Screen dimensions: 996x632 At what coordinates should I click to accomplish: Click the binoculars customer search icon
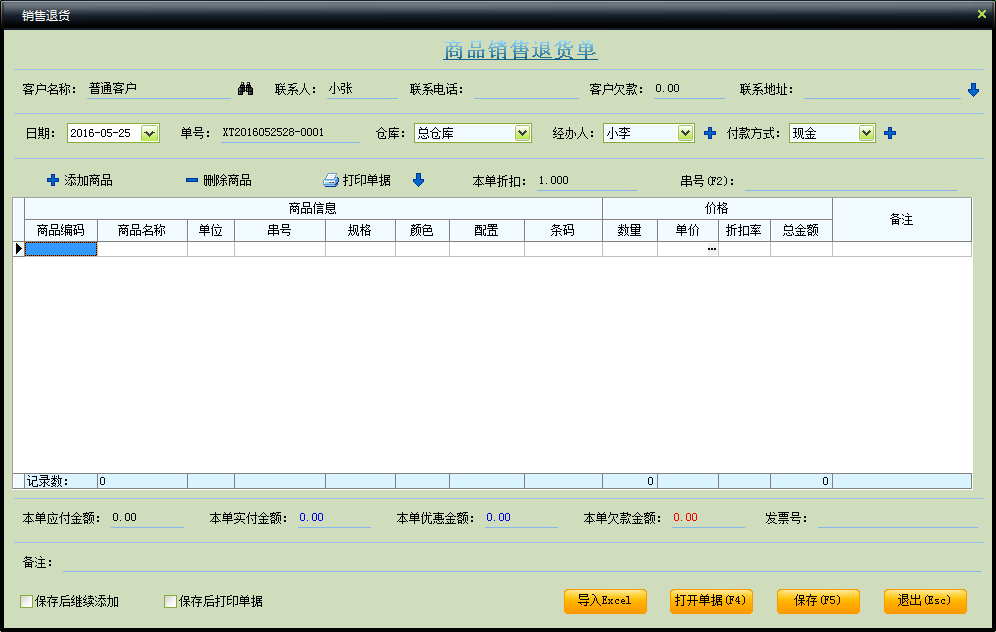(x=245, y=89)
